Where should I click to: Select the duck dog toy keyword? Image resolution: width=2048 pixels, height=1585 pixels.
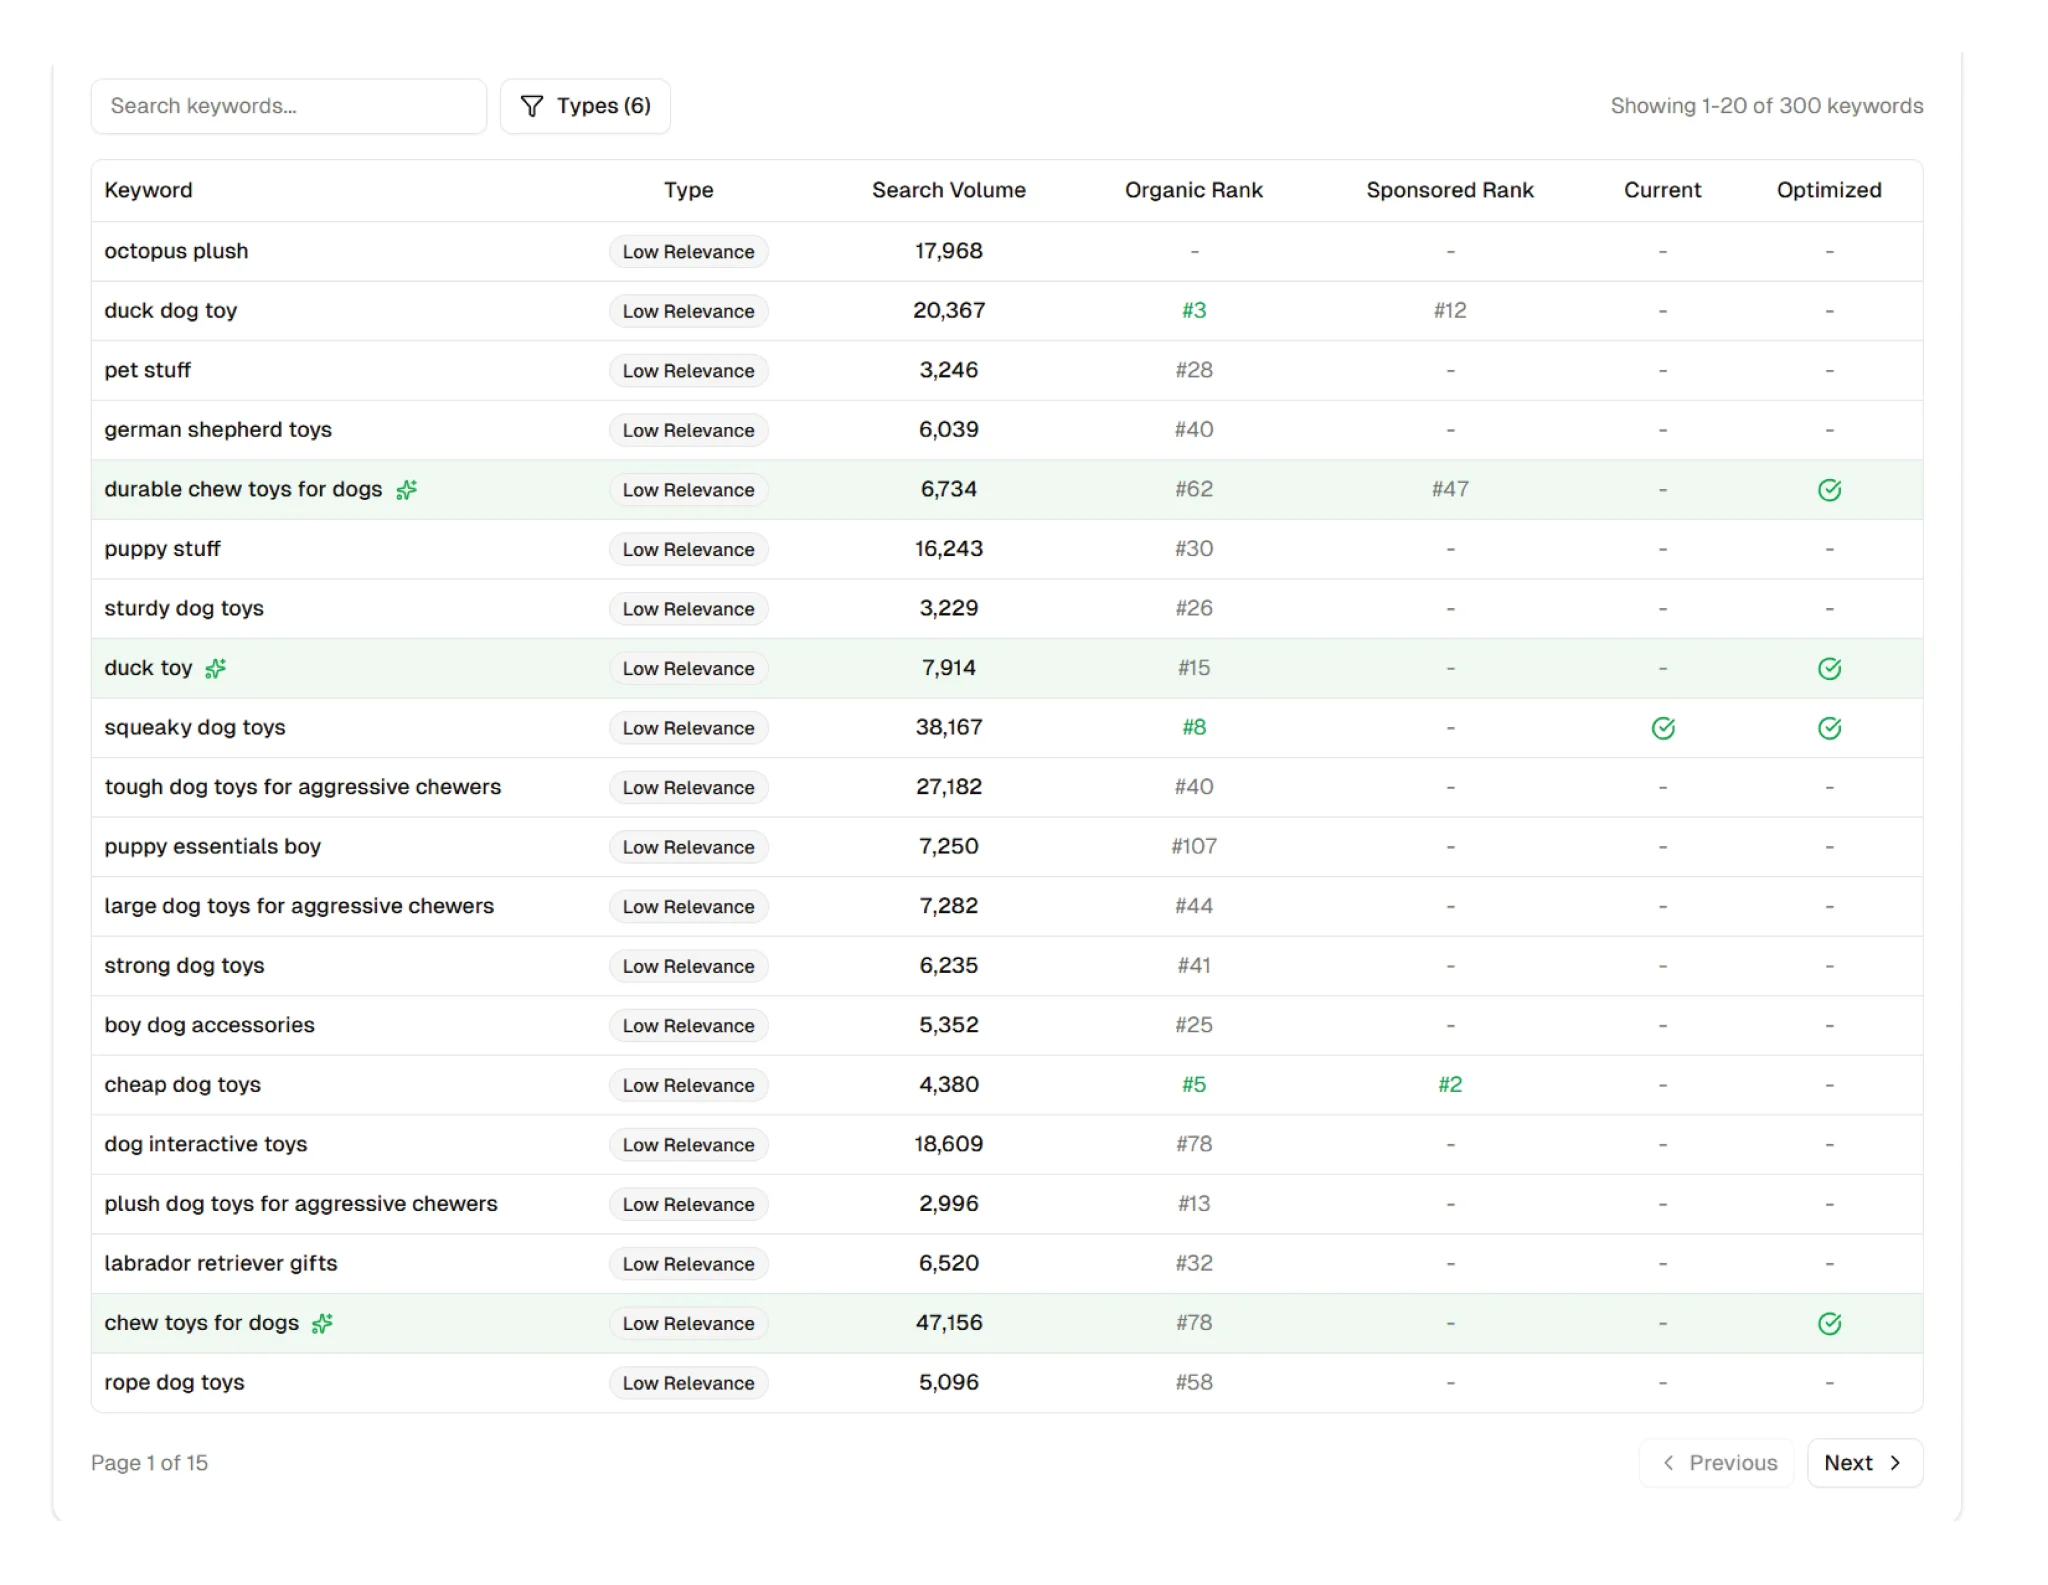(x=170, y=311)
